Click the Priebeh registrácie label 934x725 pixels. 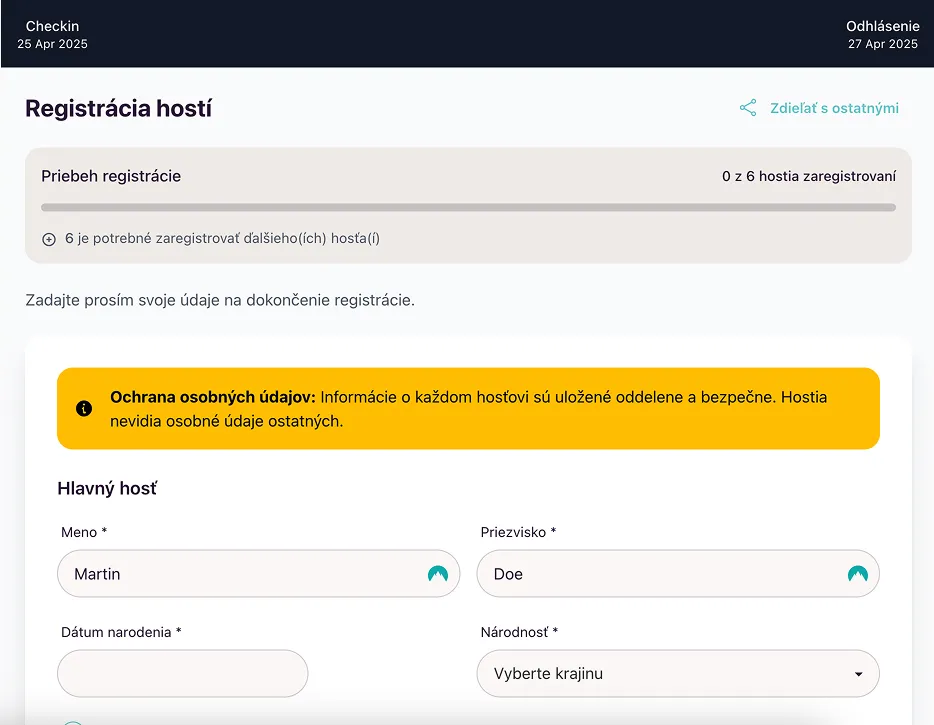111,176
